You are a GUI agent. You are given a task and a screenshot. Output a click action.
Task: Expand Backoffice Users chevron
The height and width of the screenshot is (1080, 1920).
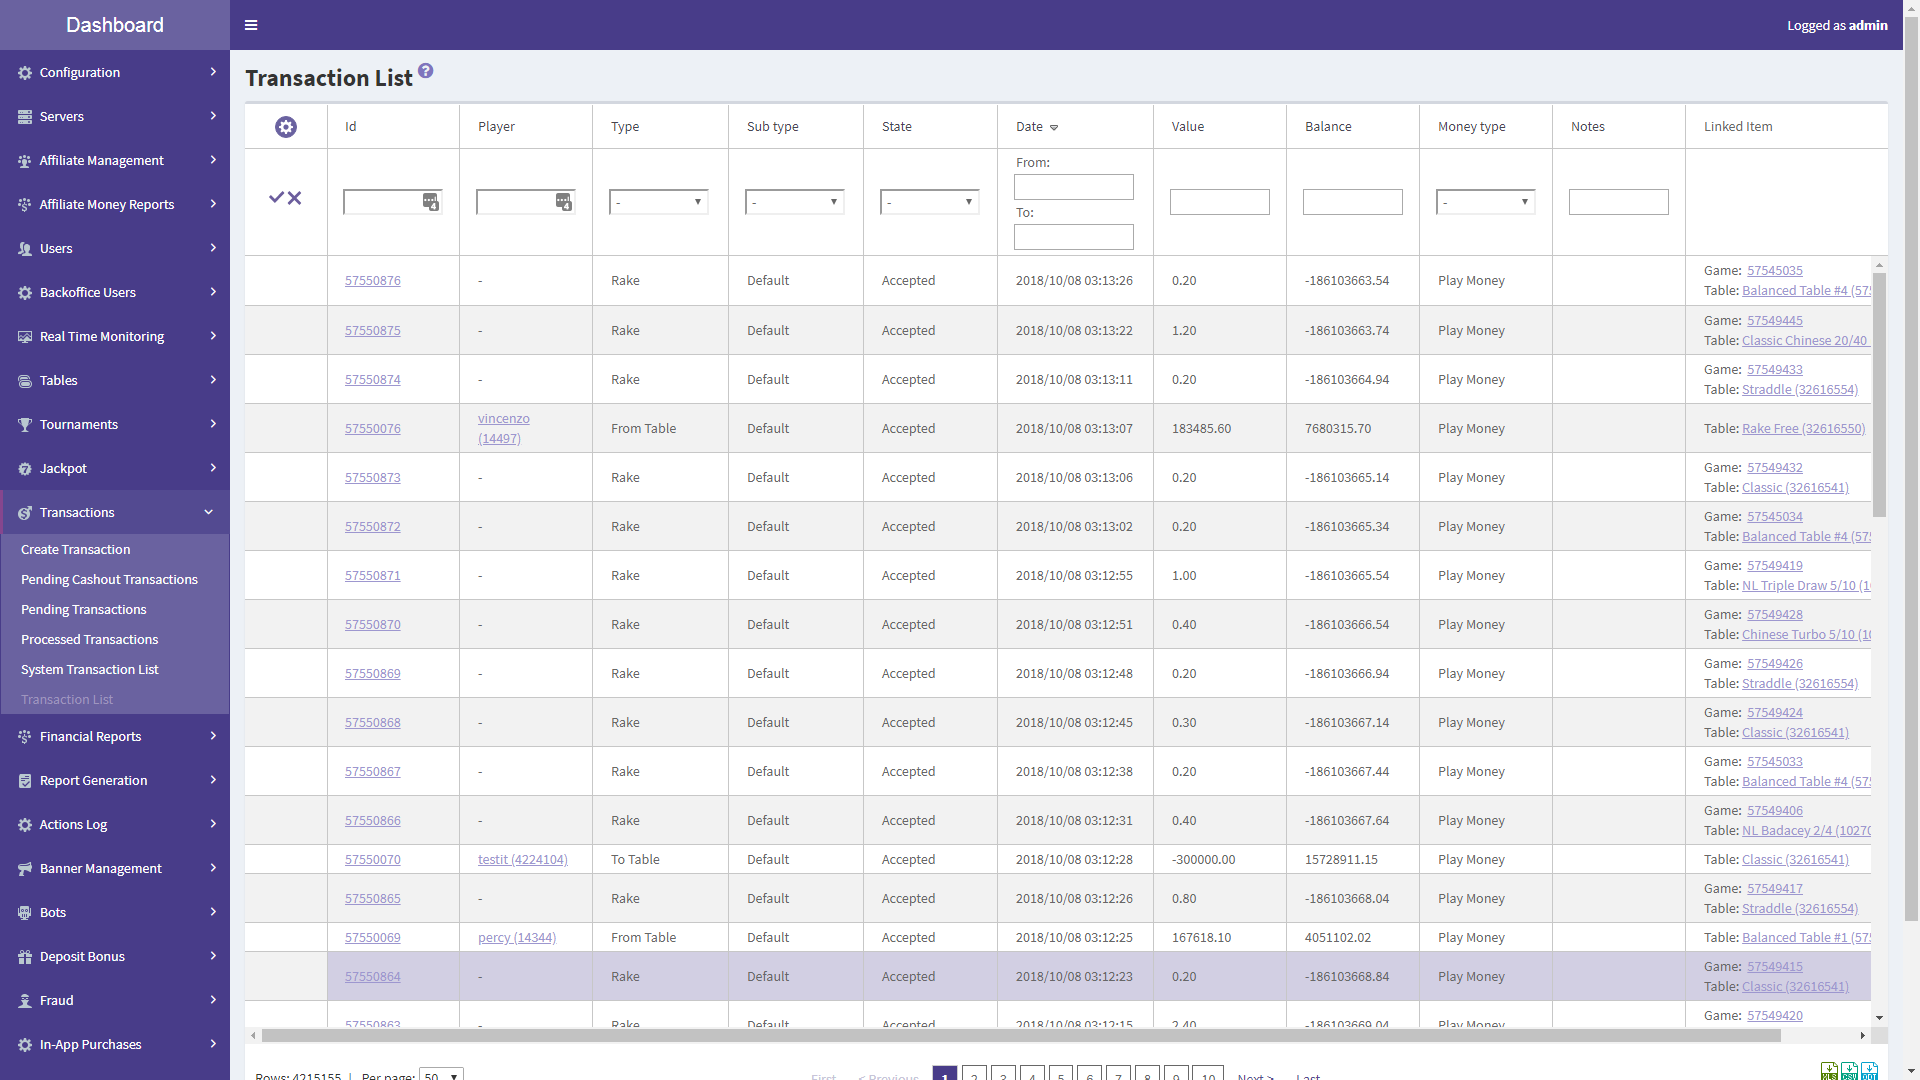(x=213, y=292)
